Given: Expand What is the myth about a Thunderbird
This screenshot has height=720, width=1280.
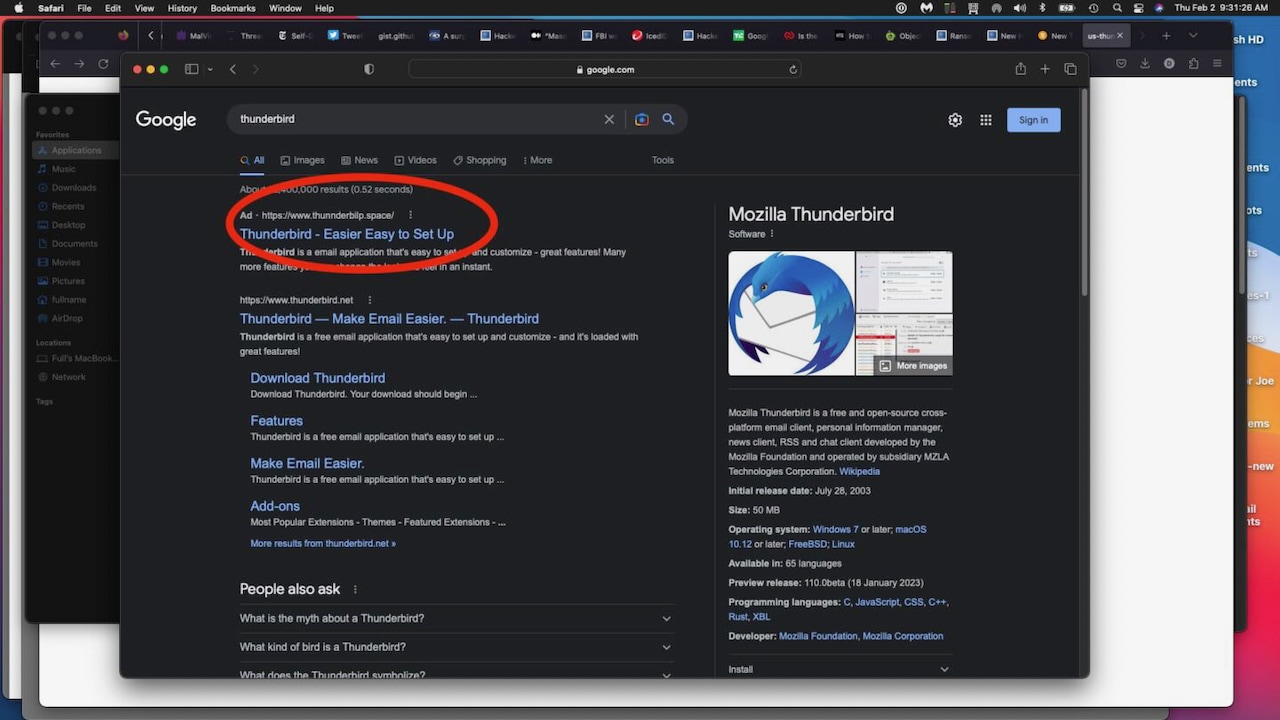Looking at the screenshot, I should pos(457,618).
